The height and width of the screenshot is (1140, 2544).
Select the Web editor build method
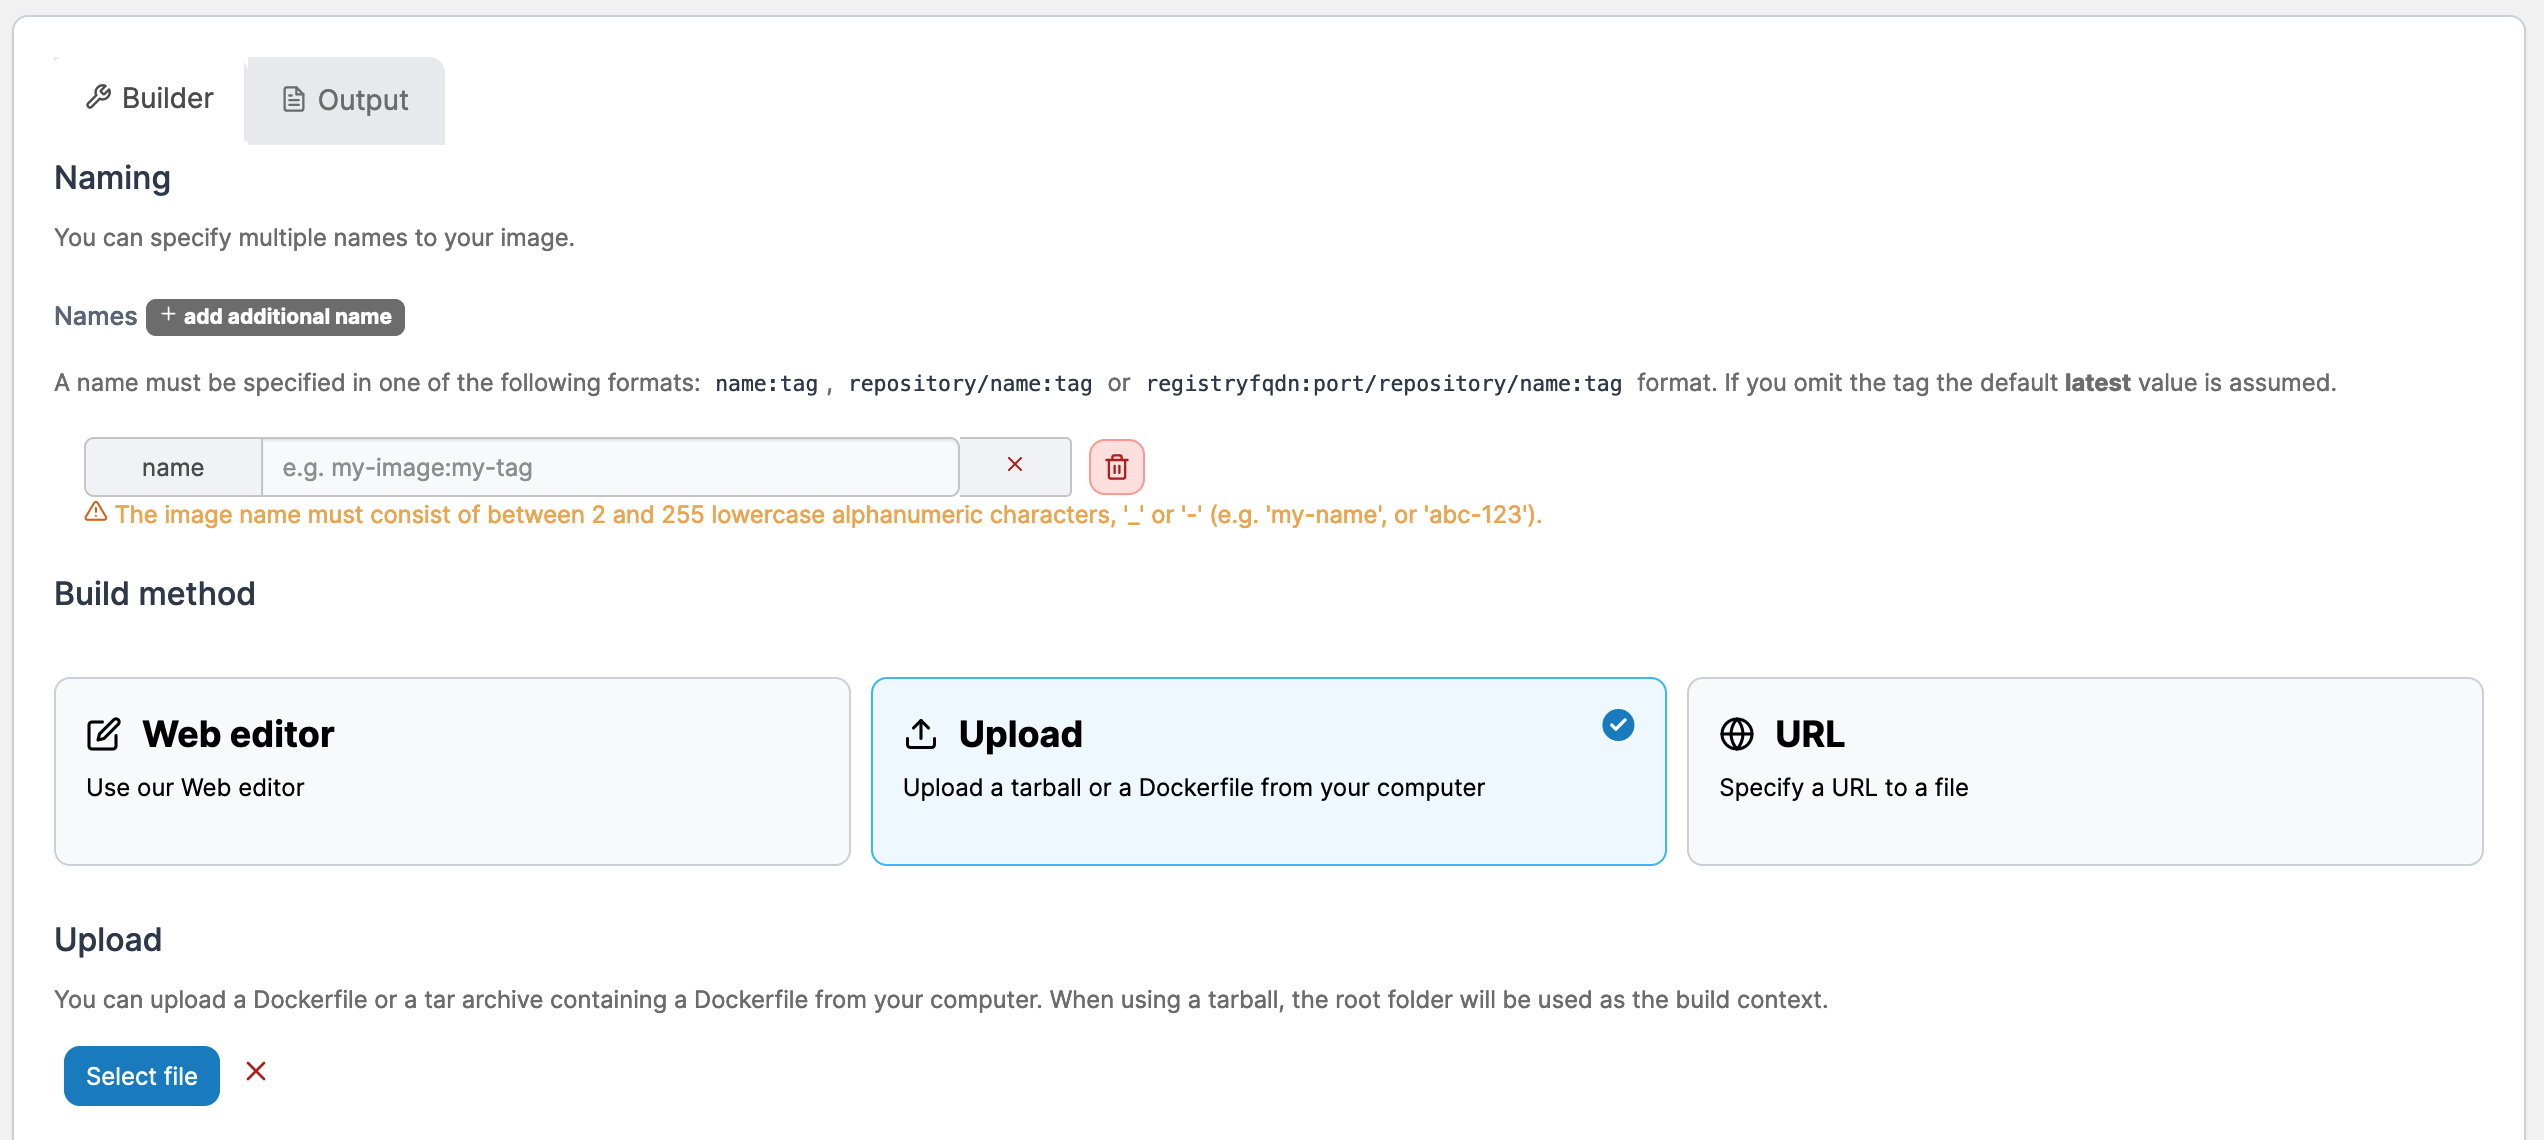452,771
